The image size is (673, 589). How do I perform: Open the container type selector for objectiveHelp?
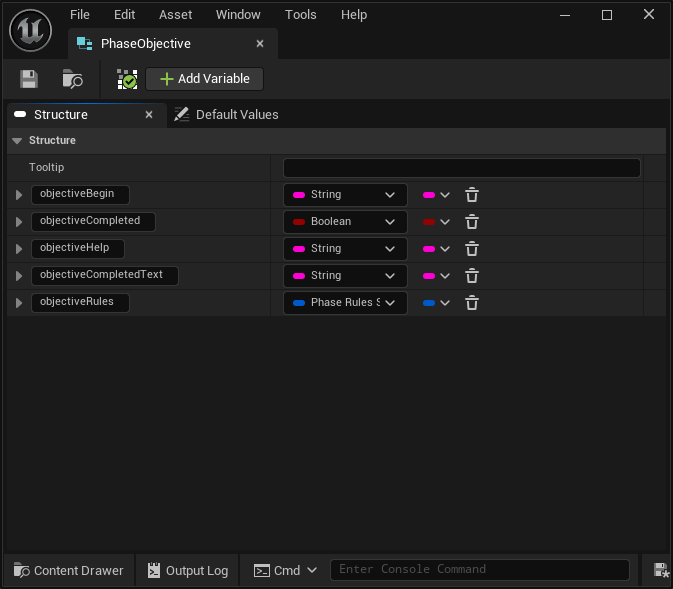coord(437,249)
